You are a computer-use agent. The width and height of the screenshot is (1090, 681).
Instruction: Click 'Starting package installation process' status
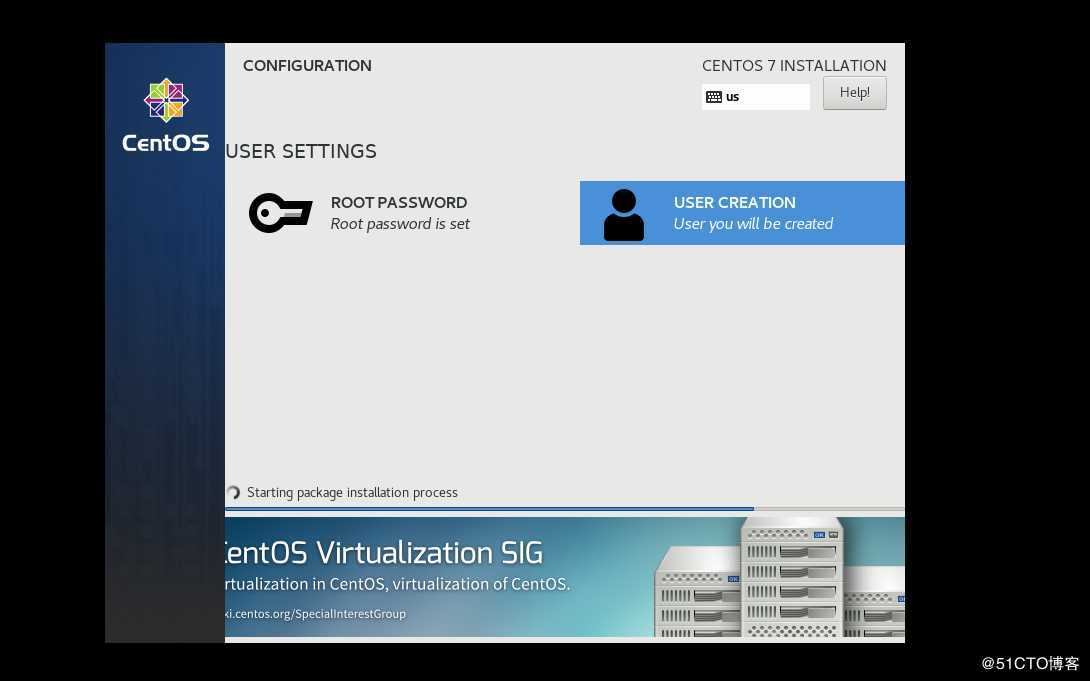tap(352, 493)
